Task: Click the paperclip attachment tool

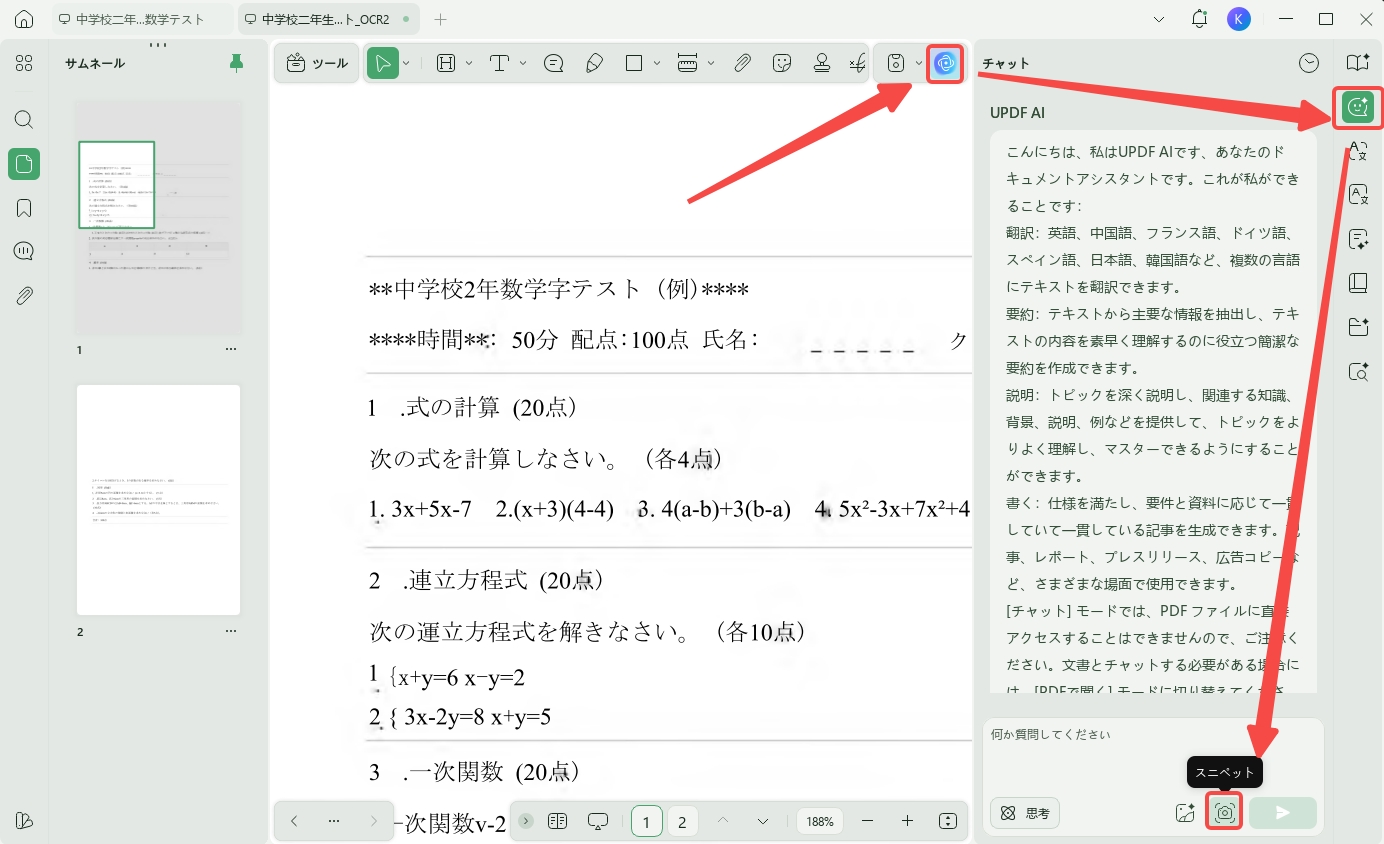Action: coord(742,63)
